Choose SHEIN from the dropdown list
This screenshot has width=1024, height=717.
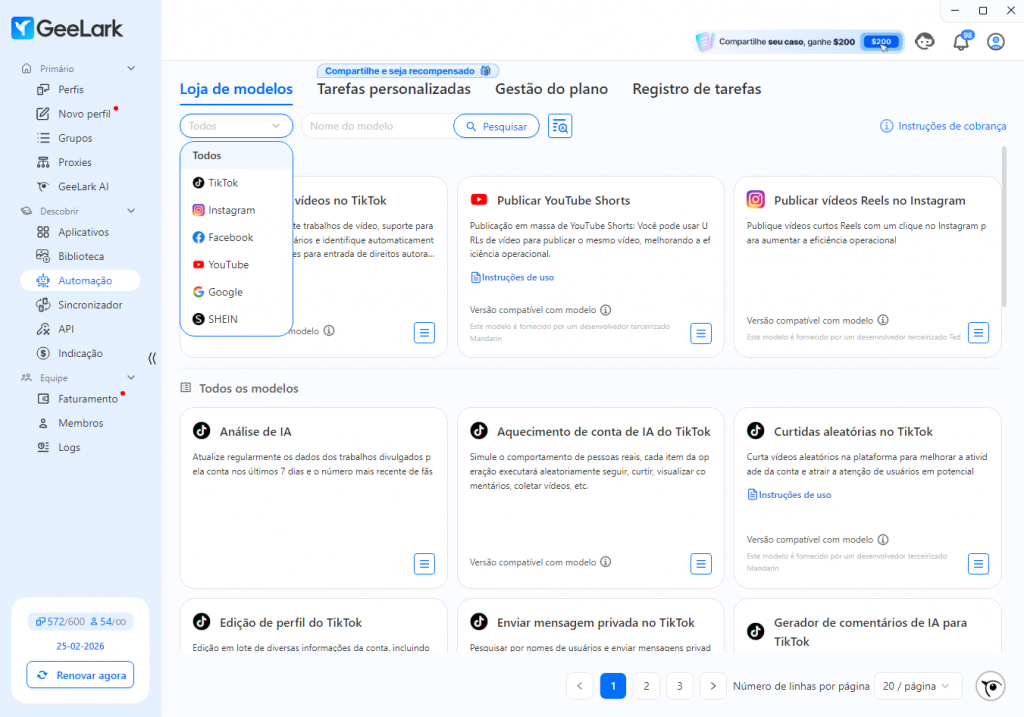pos(236,319)
